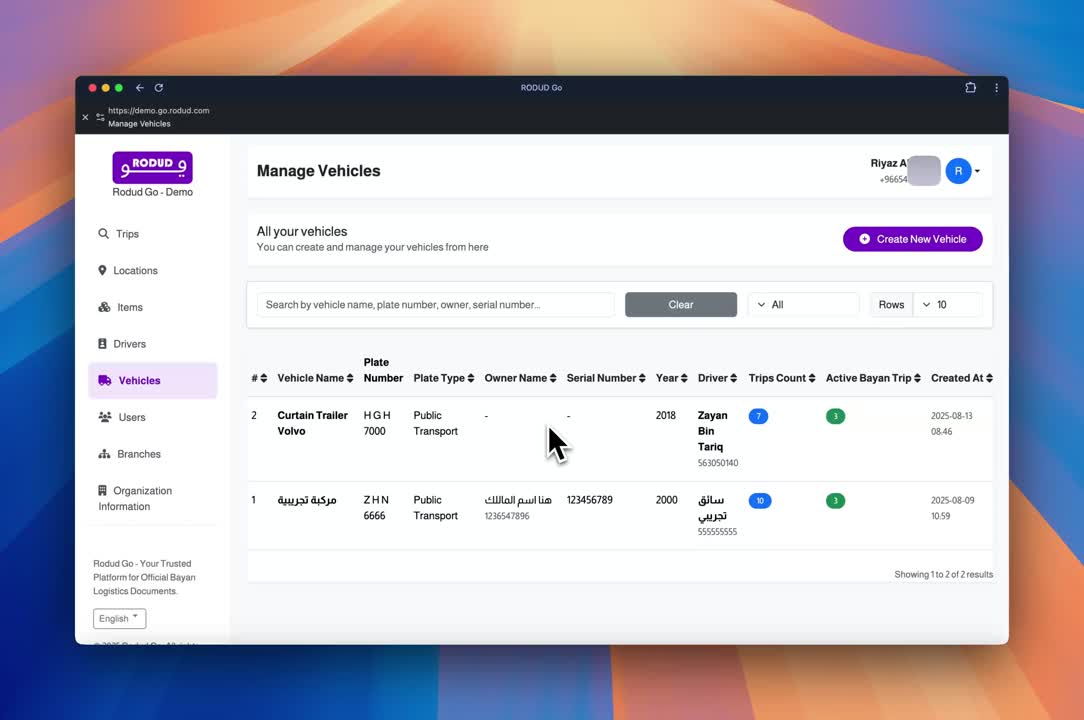The width and height of the screenshot is (1084, 720).
Task: Click driver name Zayan Bin Tariq
Action: (712, 431)
